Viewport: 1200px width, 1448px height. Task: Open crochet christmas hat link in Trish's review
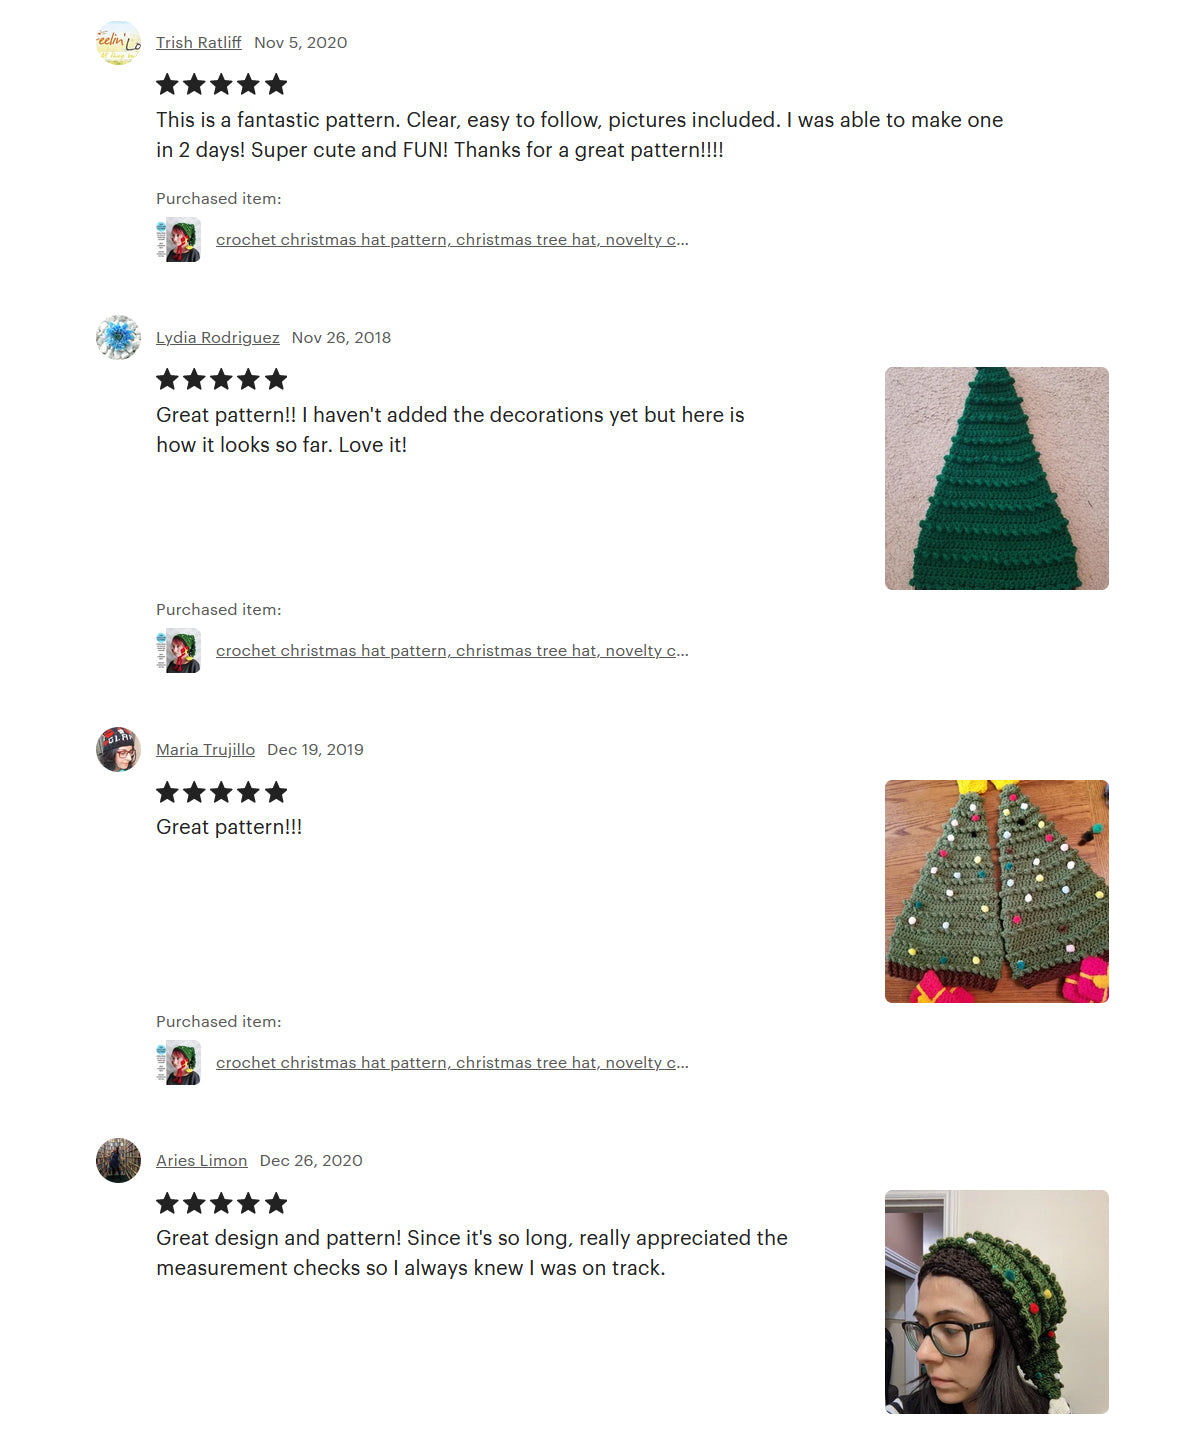(452, 240)
